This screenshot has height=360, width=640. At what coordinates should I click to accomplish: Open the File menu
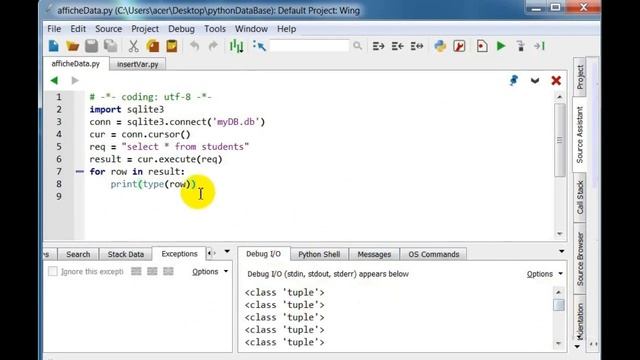tap(54, 29)
